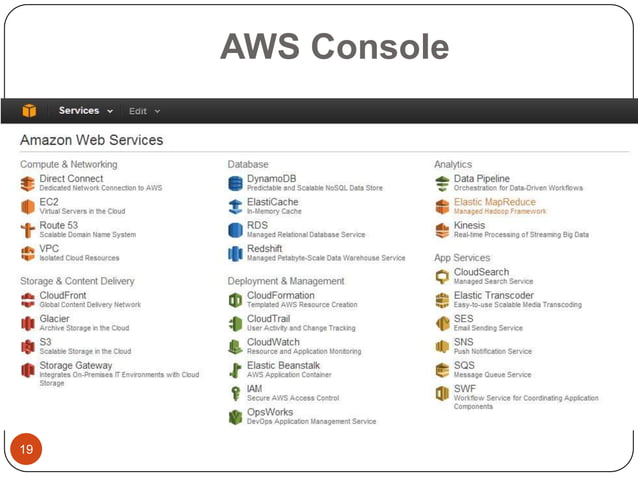Open the CloudWatch link

[273, 342]
